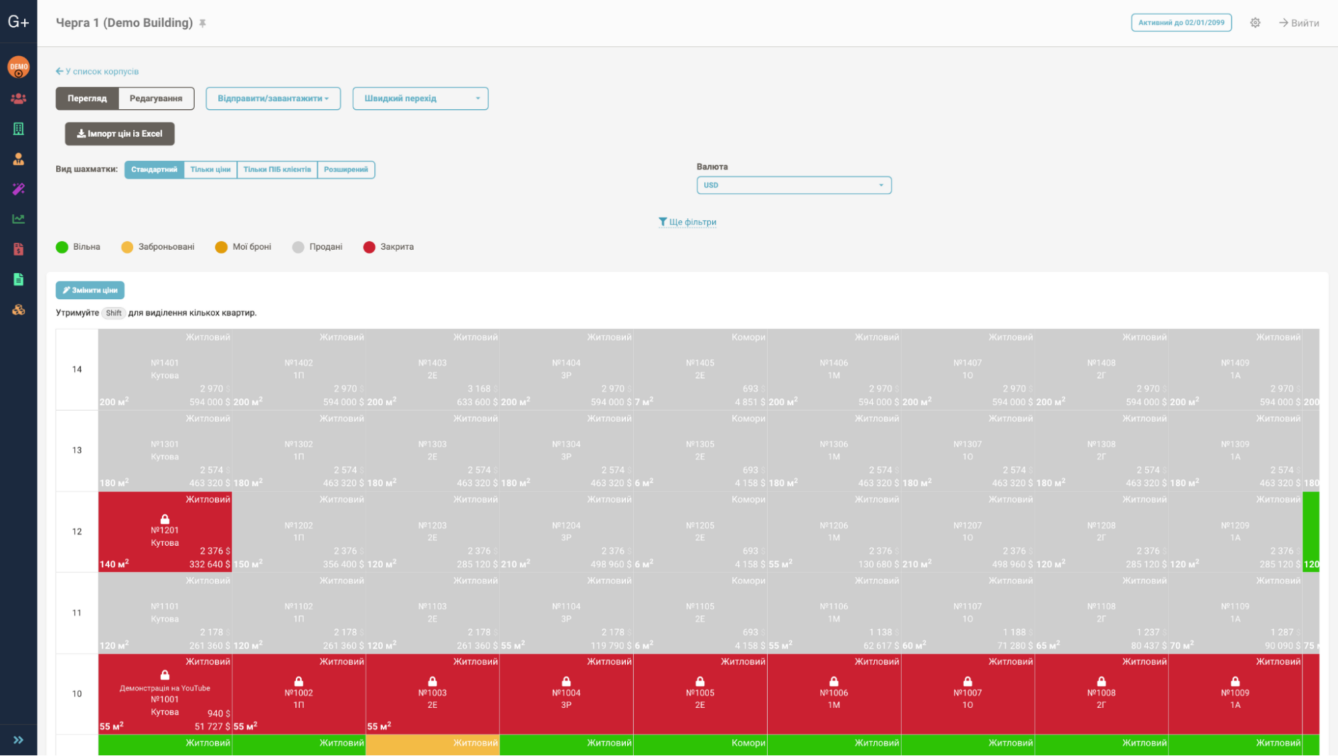Select Стандартний chessboard view

154,170
